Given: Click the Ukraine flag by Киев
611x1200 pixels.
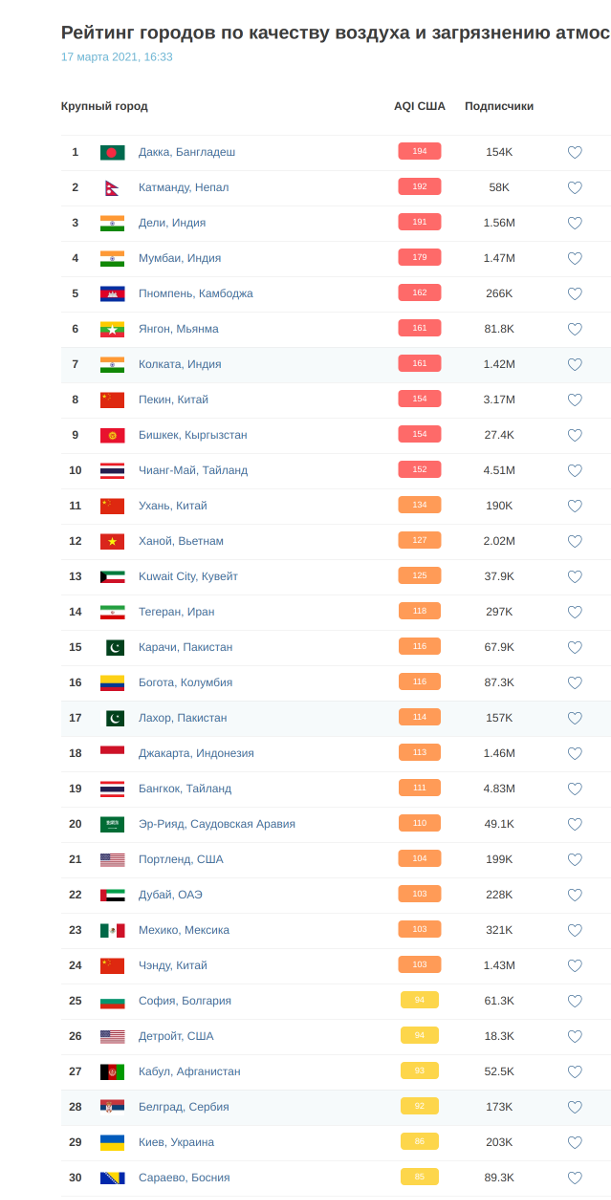Looking at the screenshot, I should coord(112,1142).
